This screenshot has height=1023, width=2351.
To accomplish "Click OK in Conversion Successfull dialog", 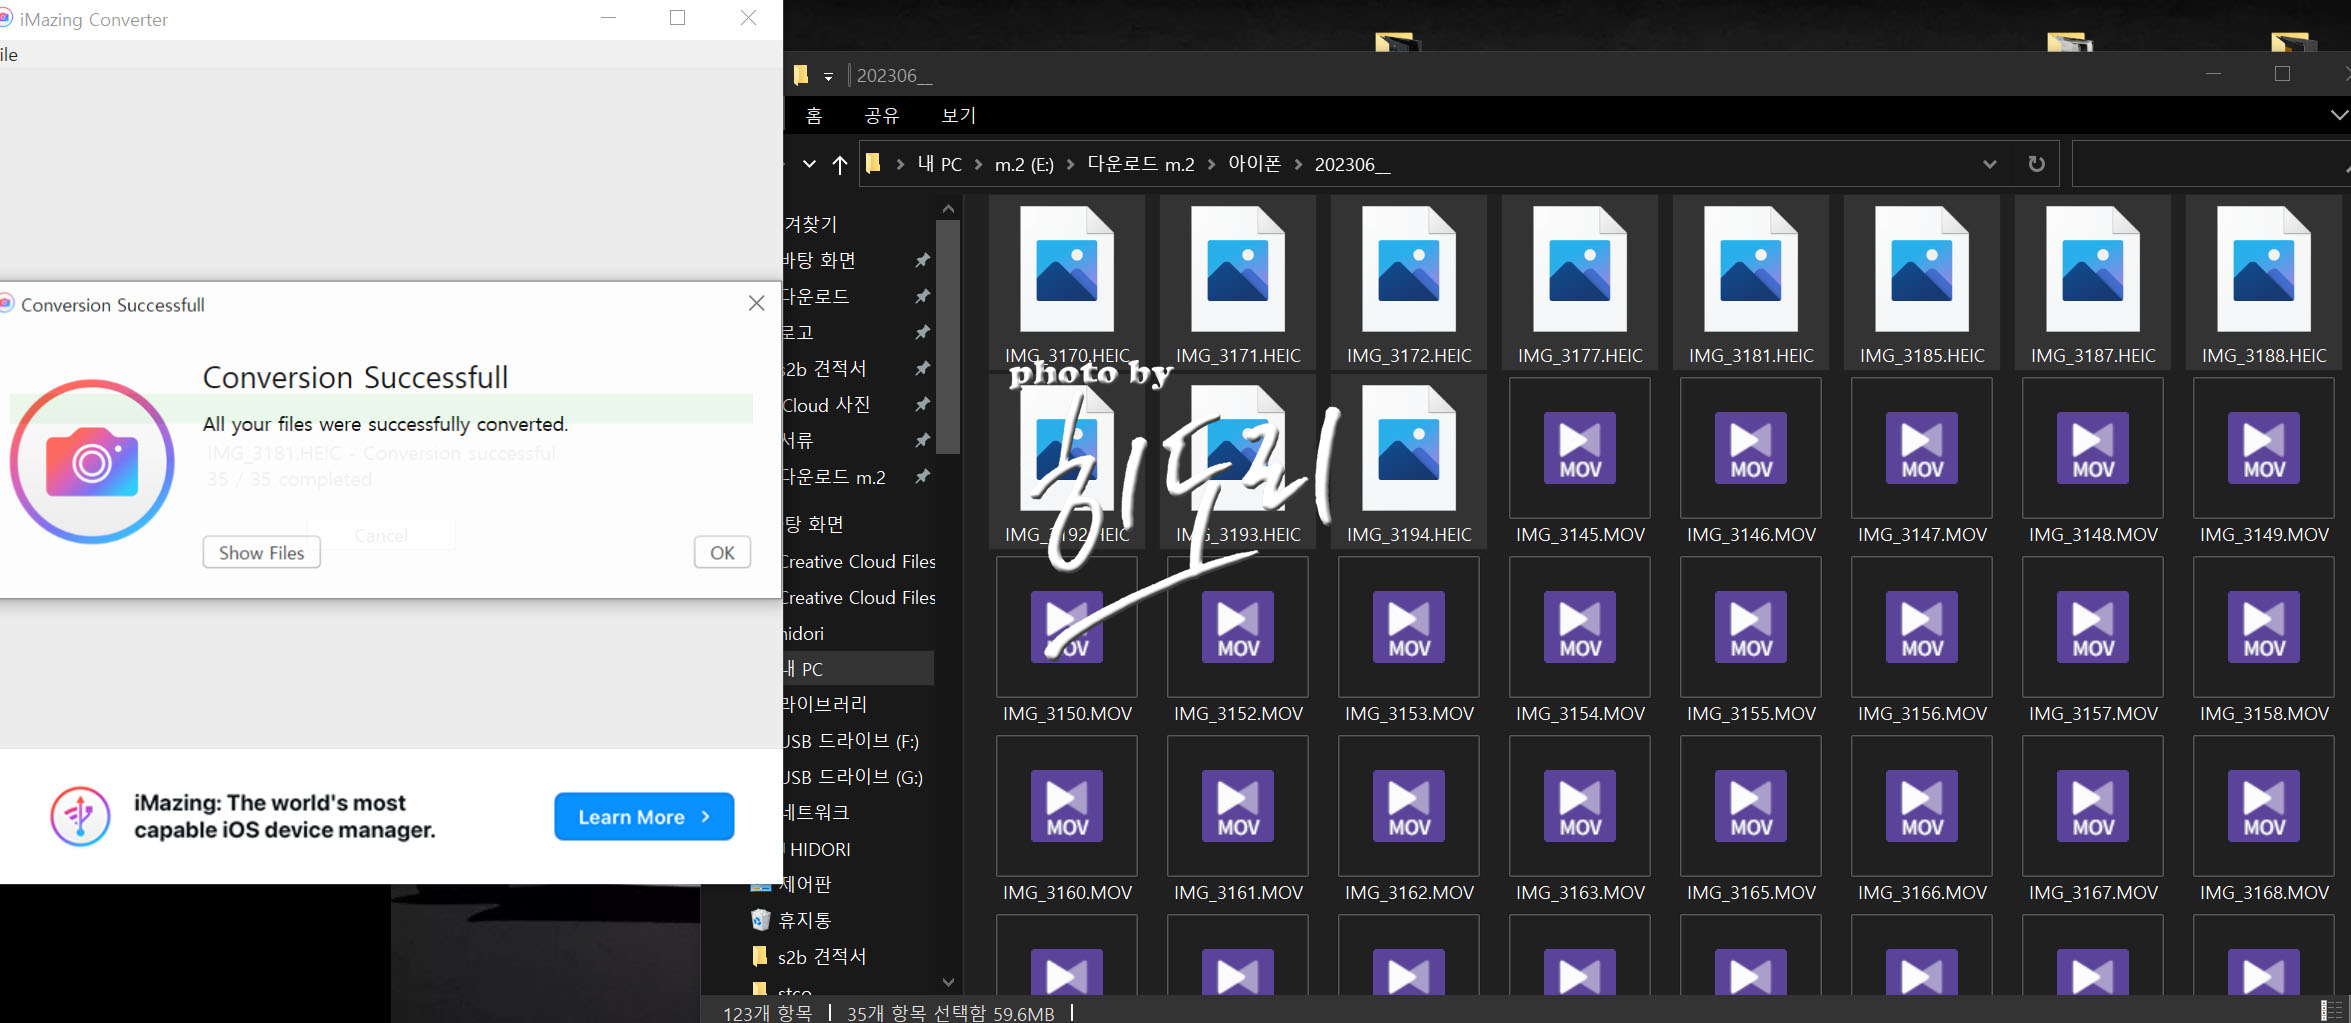I will (x=722, y=553).
